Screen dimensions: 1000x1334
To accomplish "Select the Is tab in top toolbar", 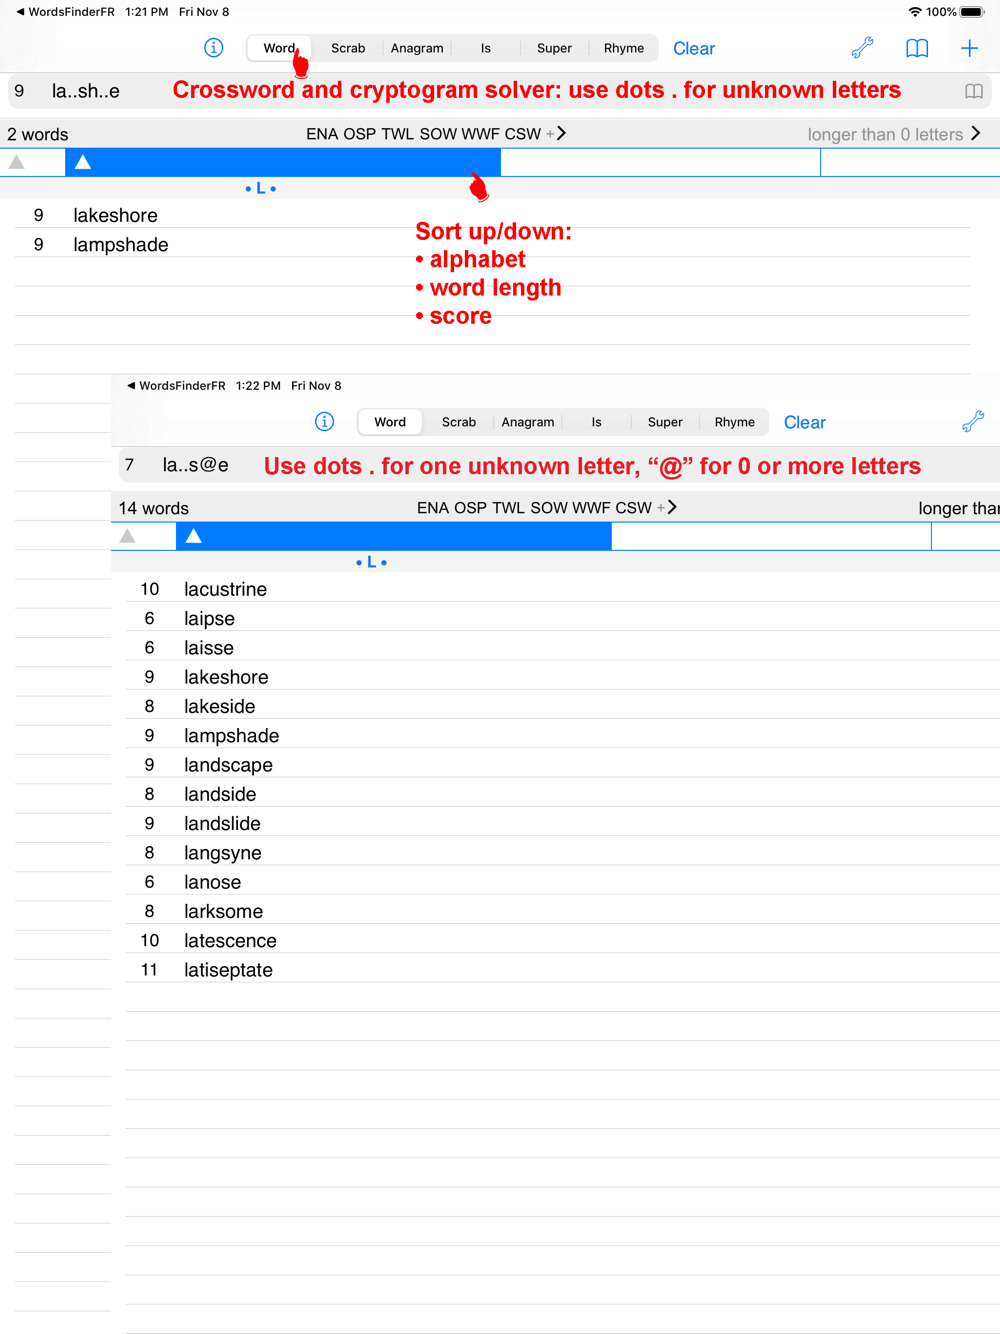I will tap(486, 48).
